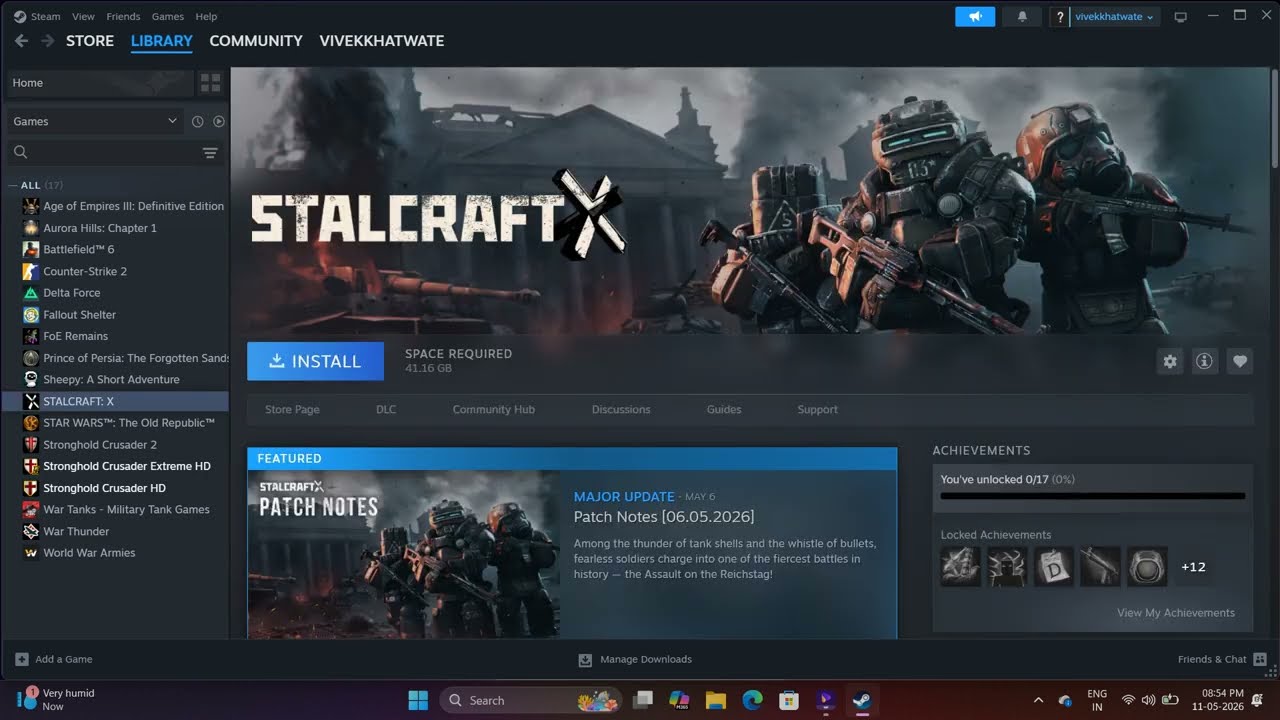Image resolution: width=1280 pixels, height=720 pixels.
Task: Sort games by recent activity clock icon
Action: tap(197, 121)
